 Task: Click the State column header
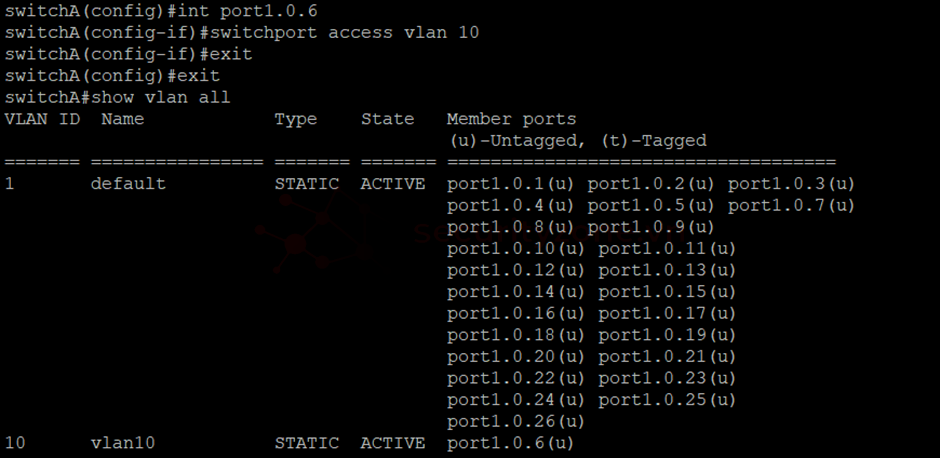coord(387,119)
